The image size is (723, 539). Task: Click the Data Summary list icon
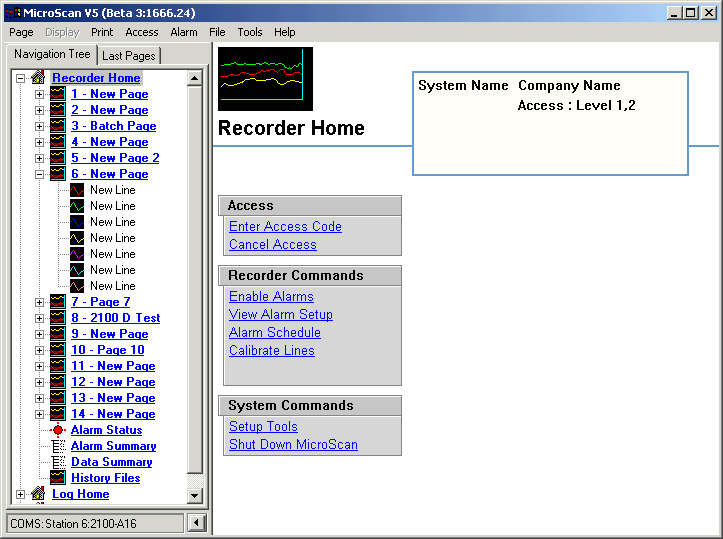click(58, 462)
